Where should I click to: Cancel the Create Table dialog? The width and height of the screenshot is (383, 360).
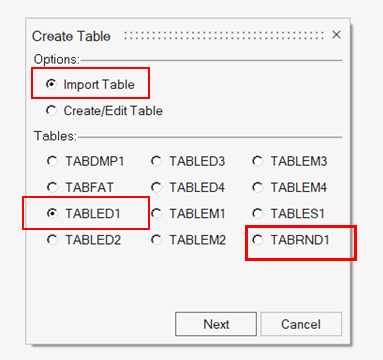pyautogui.click(x=301, y=324)
